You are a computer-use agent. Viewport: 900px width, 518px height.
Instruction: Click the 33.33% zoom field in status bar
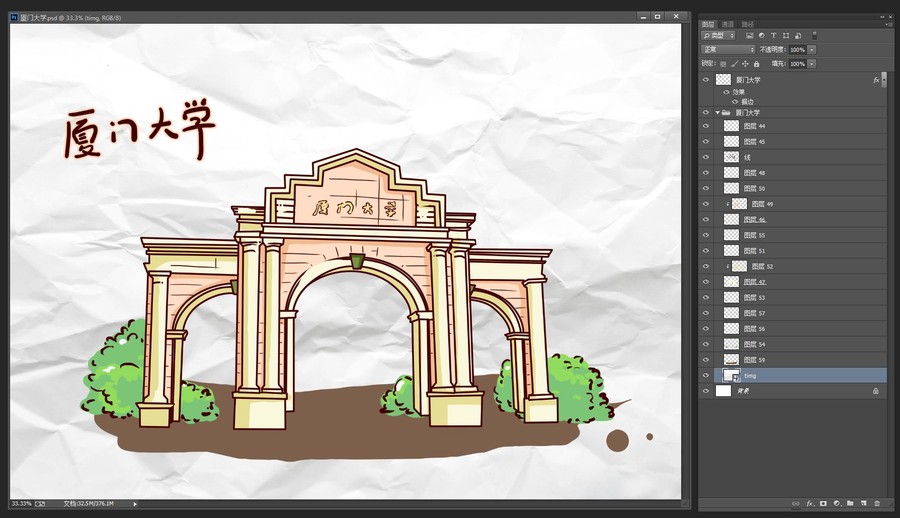tap(21, 504)
